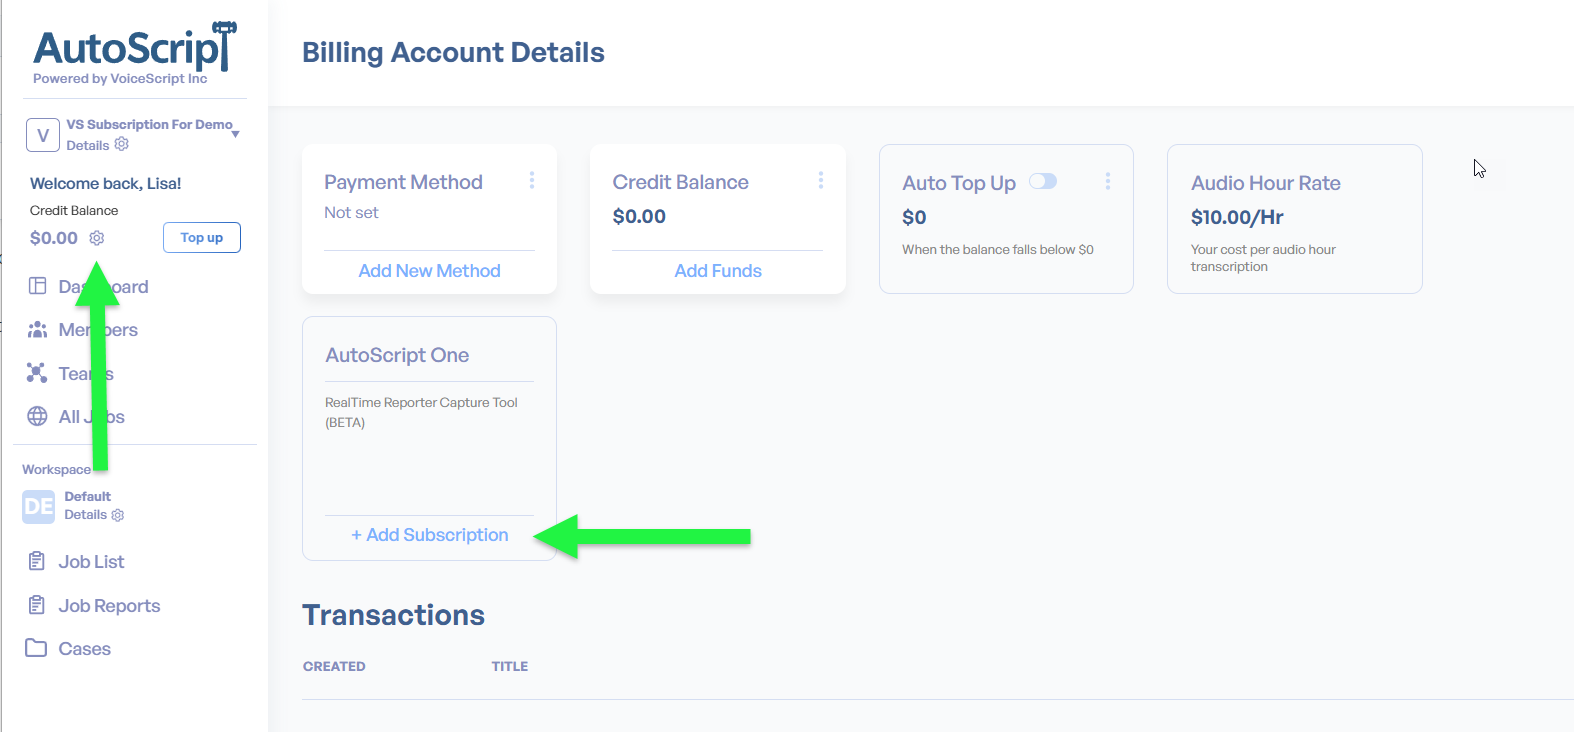This screenshot has height=732, width=1574.
Task: Click the DE workspace avatar thumbnail
Action: (x=39, y=507)
